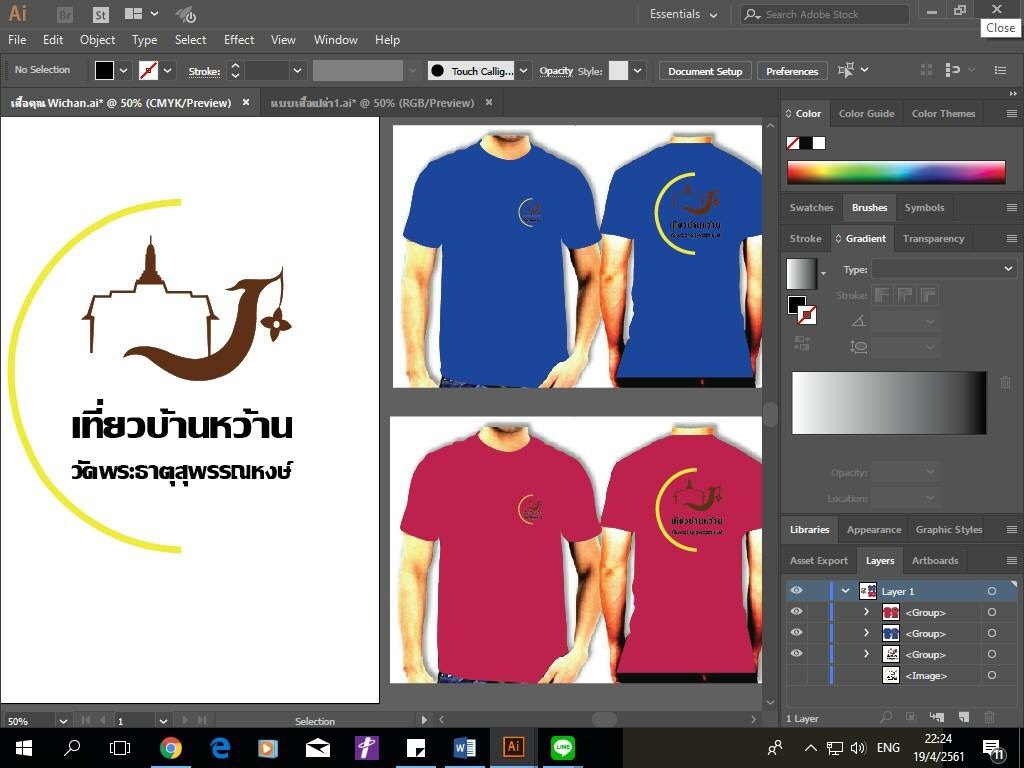Click the Line app in the taskbar

(x=563, y=747)
